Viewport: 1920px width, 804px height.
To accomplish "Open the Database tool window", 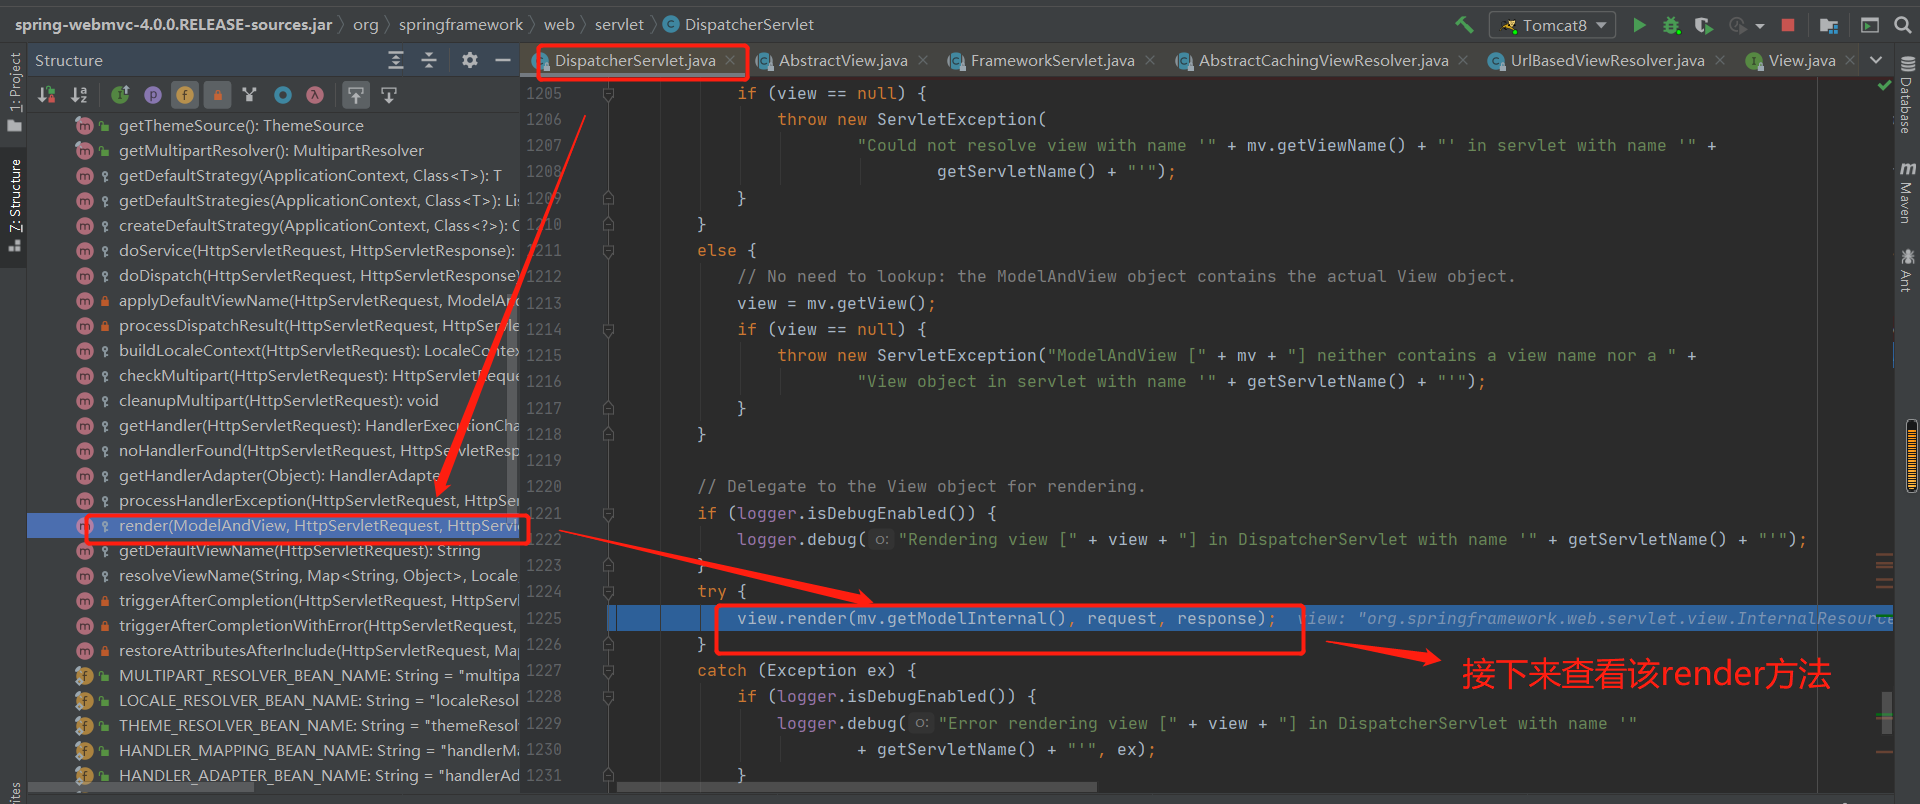I will pyautogui.click(x=1906, y=94).
